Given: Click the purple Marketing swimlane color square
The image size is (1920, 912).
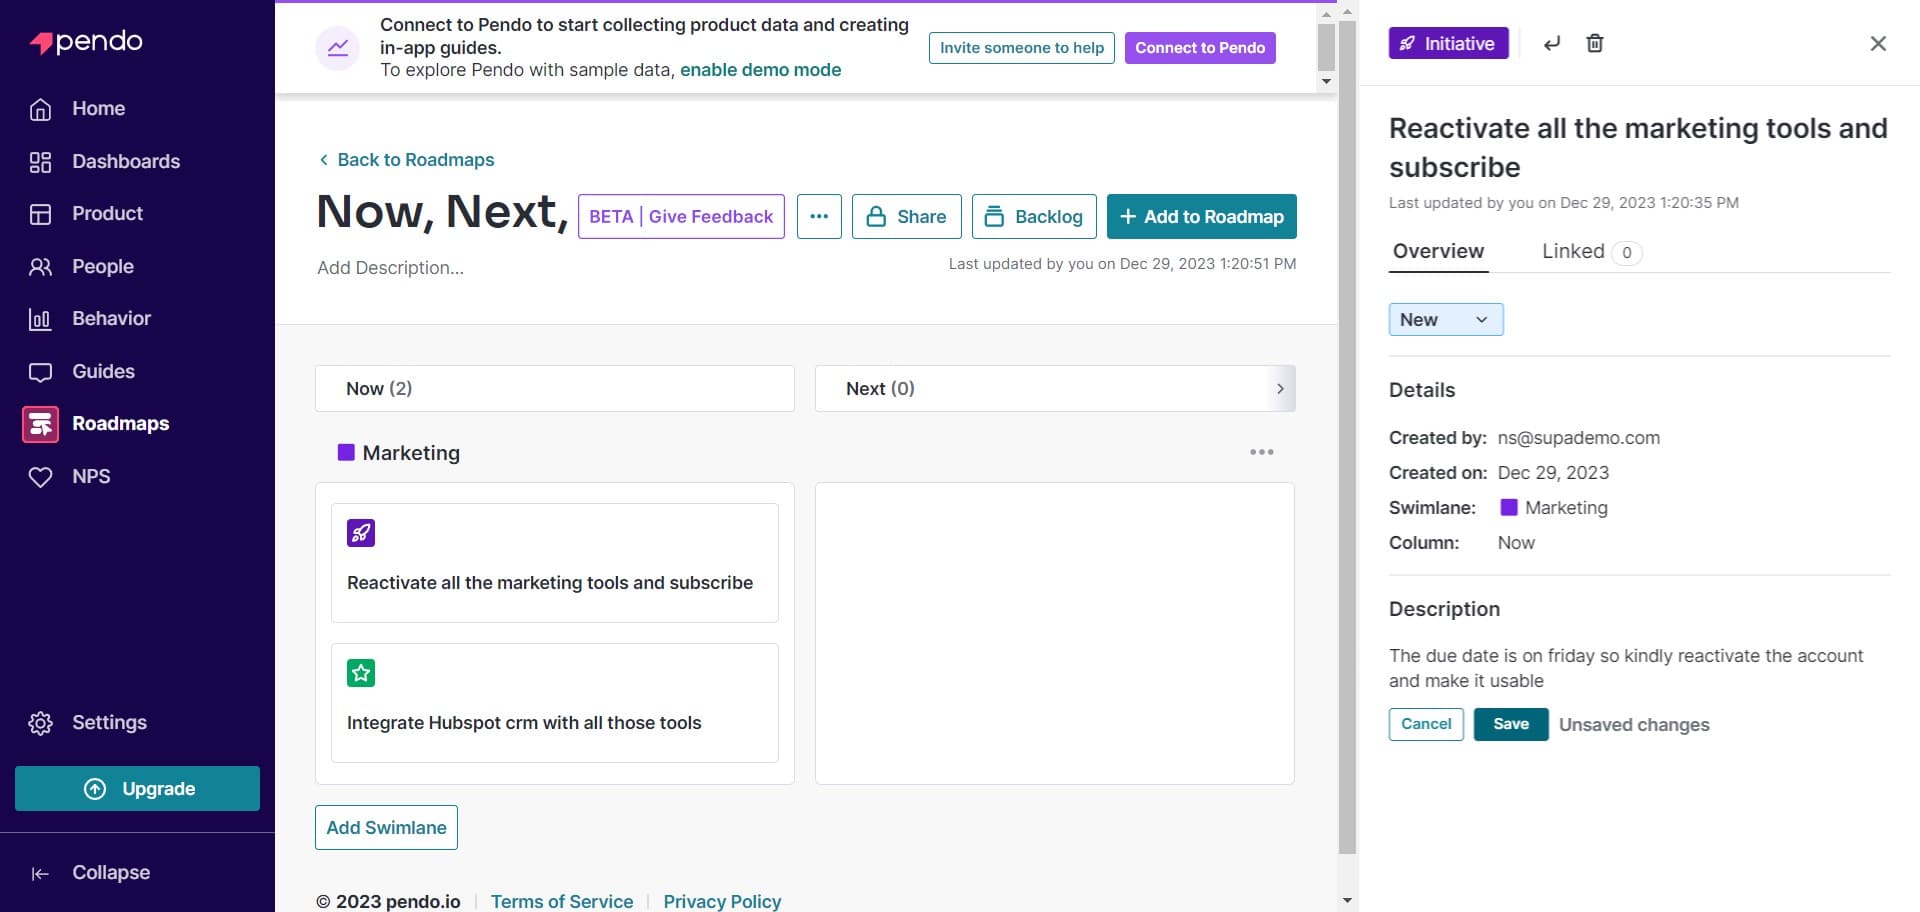Looking at the screenshot, I should (346, 453).
